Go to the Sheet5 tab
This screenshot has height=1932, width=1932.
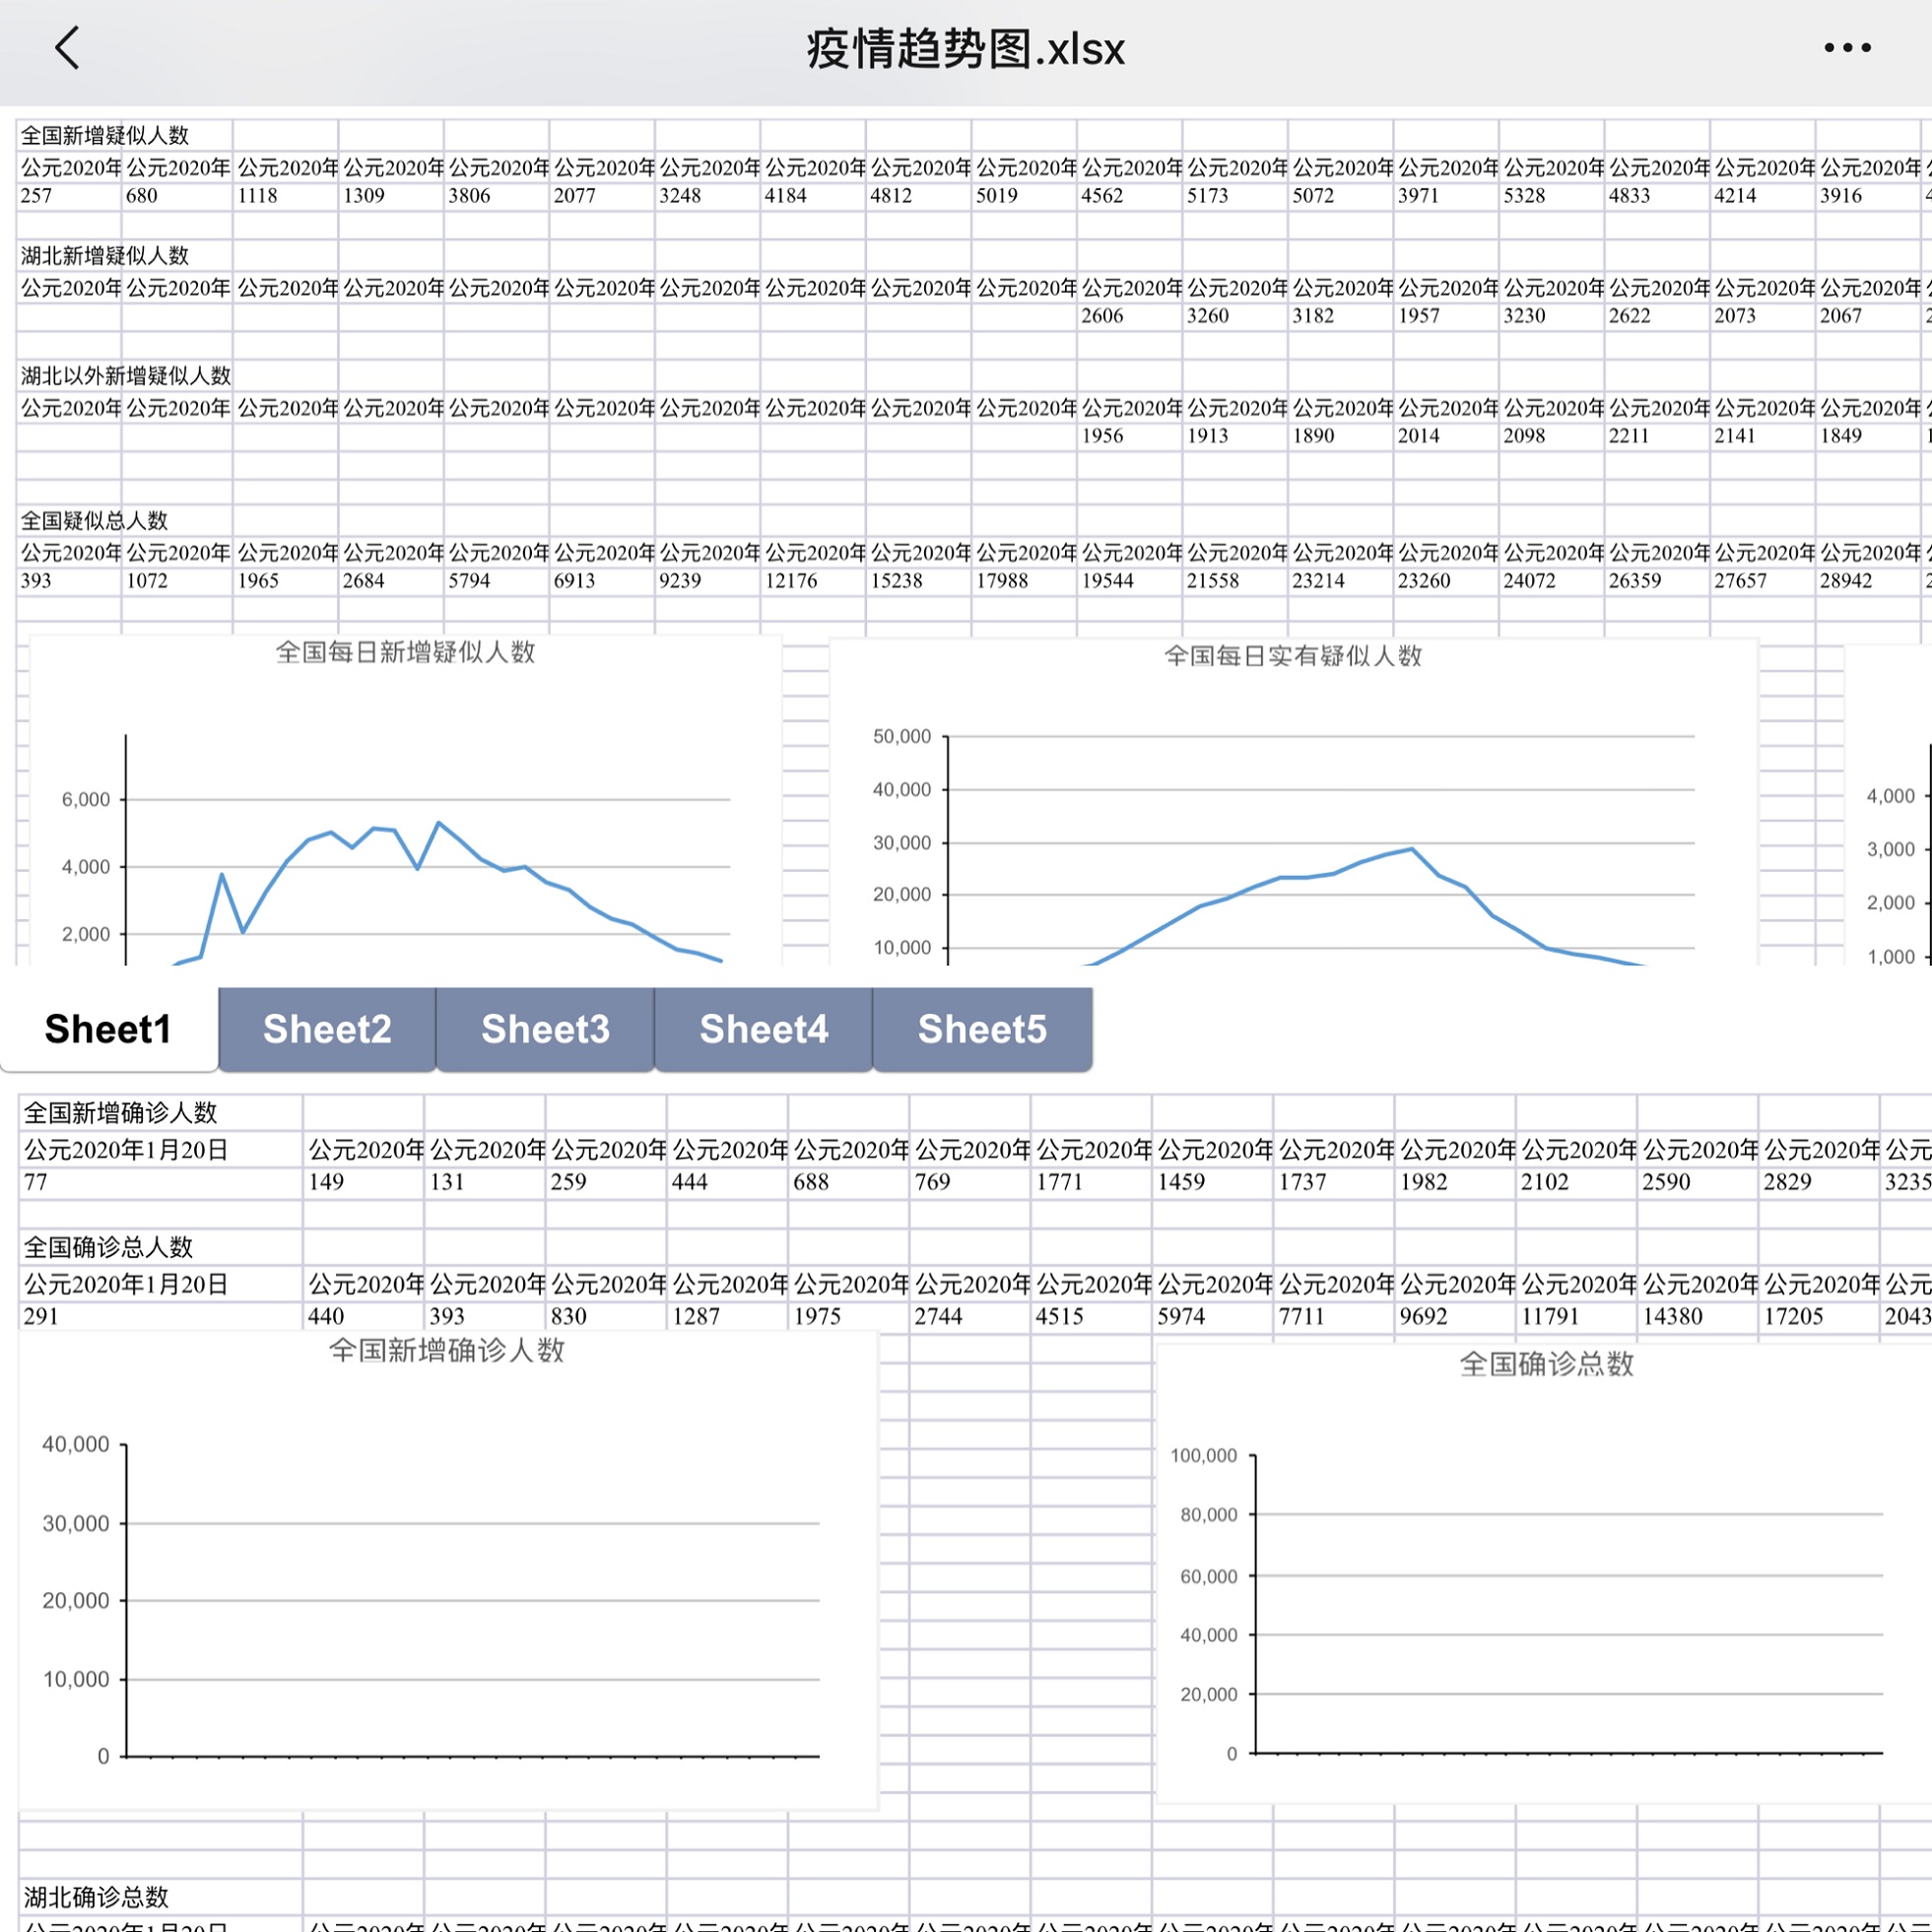(x=982, y=1029)
